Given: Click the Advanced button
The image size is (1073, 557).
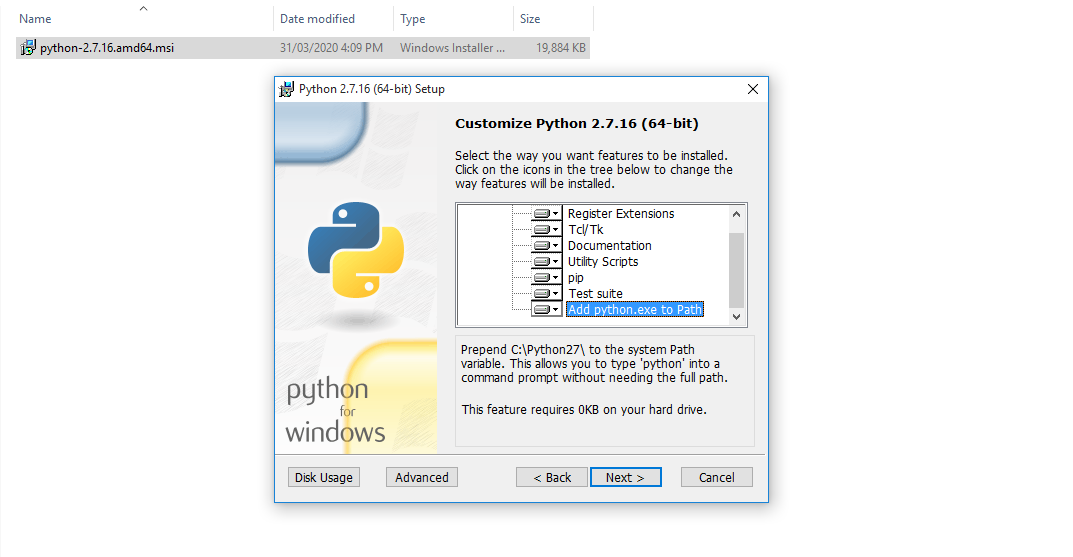Looking at the screenshot, I should pyautogui.click(x=422, y=477).
